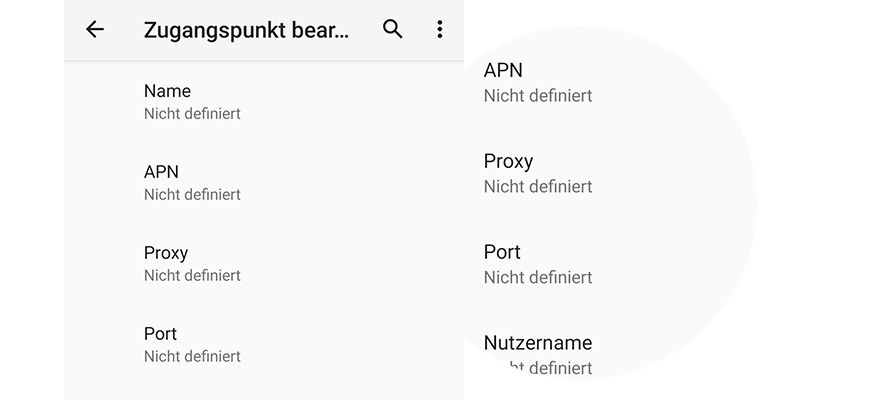
Task: Choose Port label in the magnified circle
Action: pos(502,252)
